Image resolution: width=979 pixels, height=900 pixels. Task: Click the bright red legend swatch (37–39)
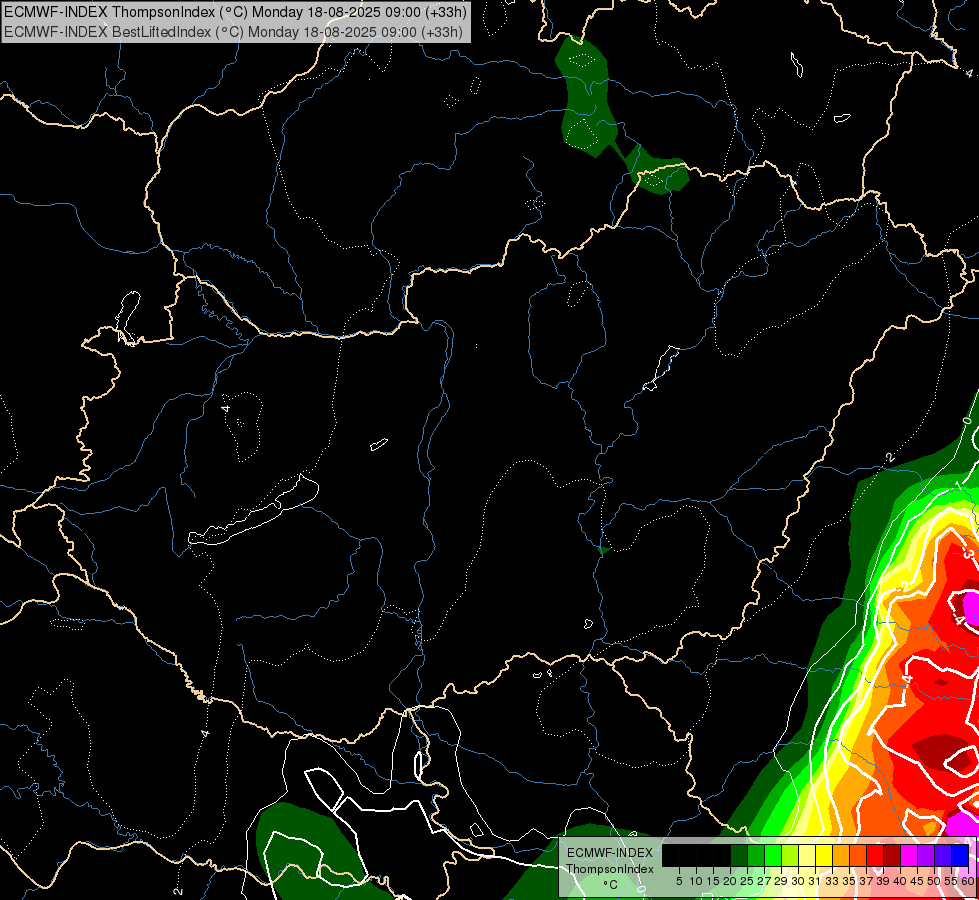[x=875, y=855]
